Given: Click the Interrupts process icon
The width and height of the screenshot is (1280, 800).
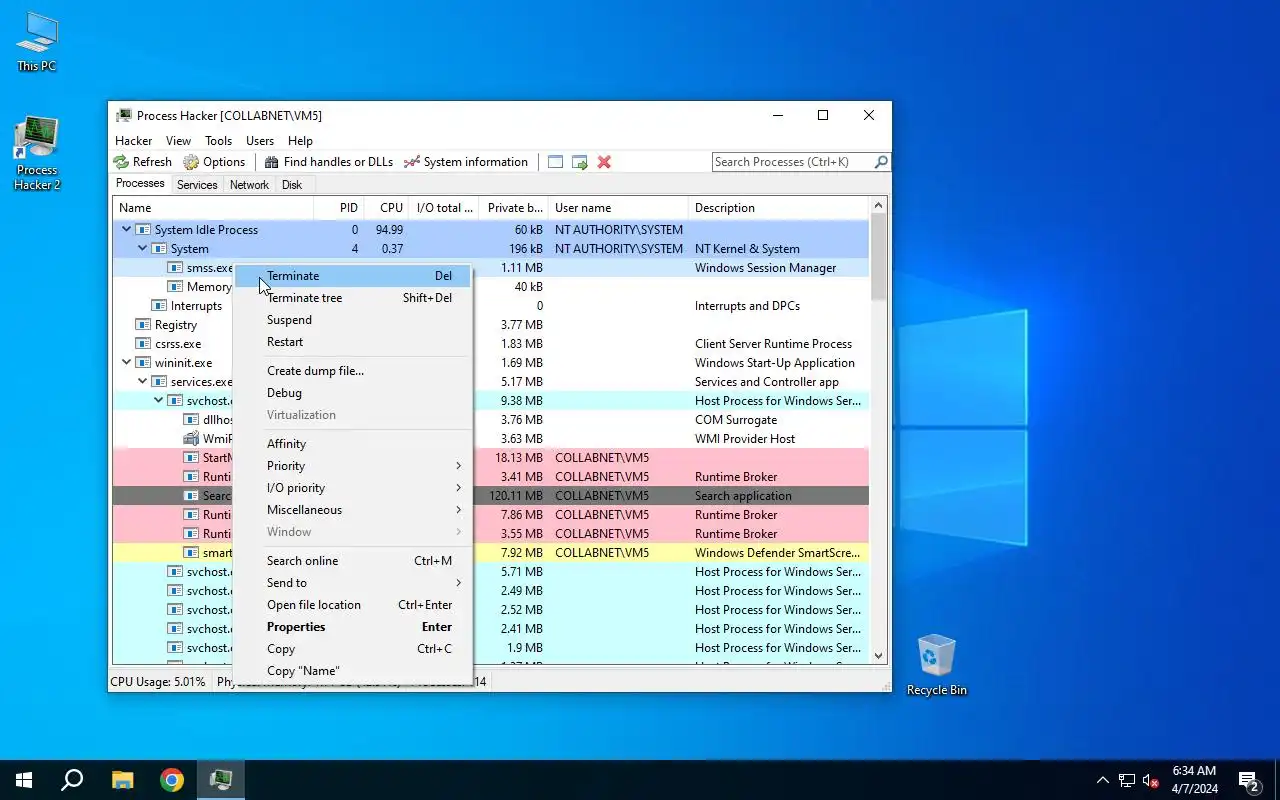Looking at the screenshot, I should click(158, 306).
